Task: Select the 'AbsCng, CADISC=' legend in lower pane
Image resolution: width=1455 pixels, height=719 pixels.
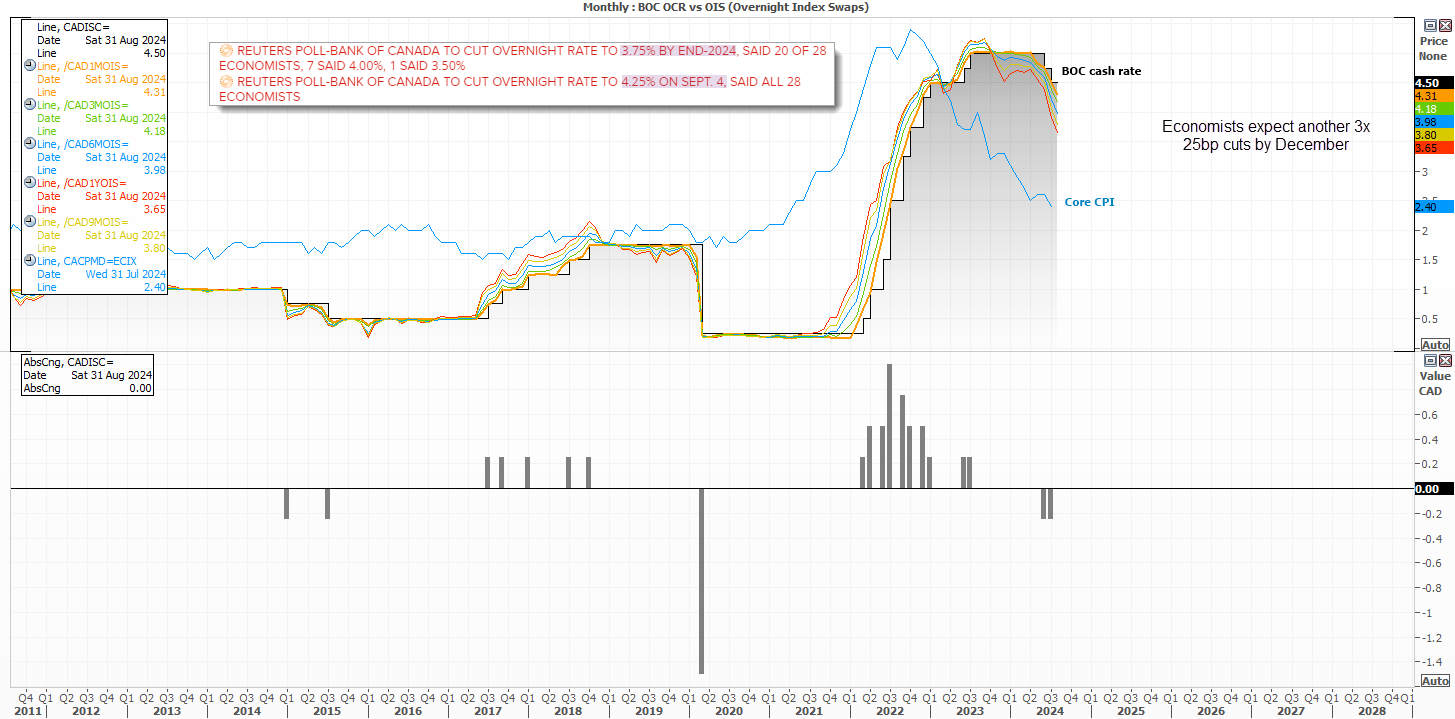Action: (x=68, y=362)
